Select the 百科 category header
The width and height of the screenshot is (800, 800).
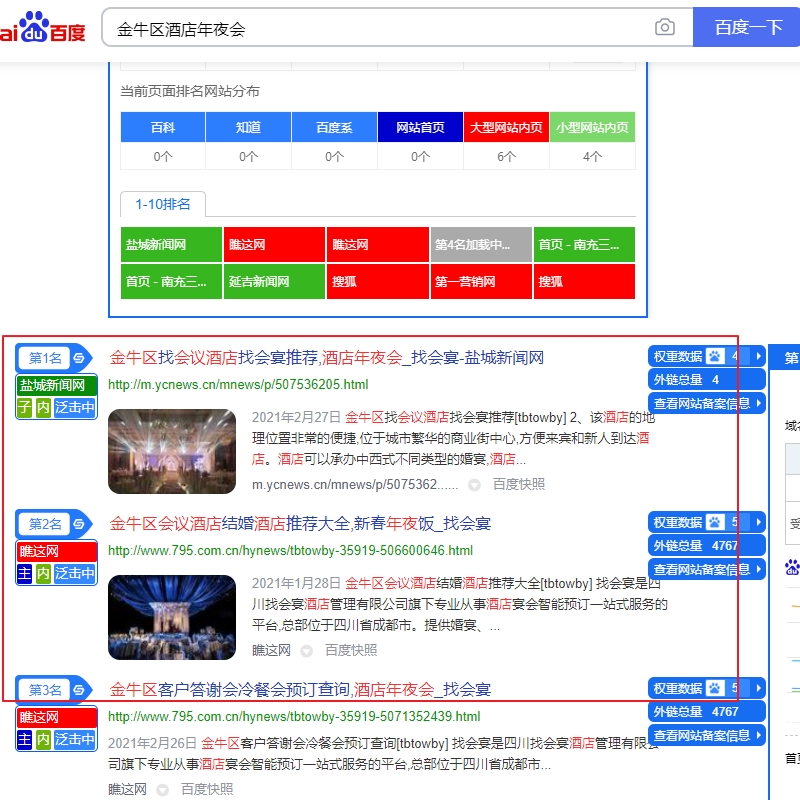pyautogui.click(x=163, y=127)
